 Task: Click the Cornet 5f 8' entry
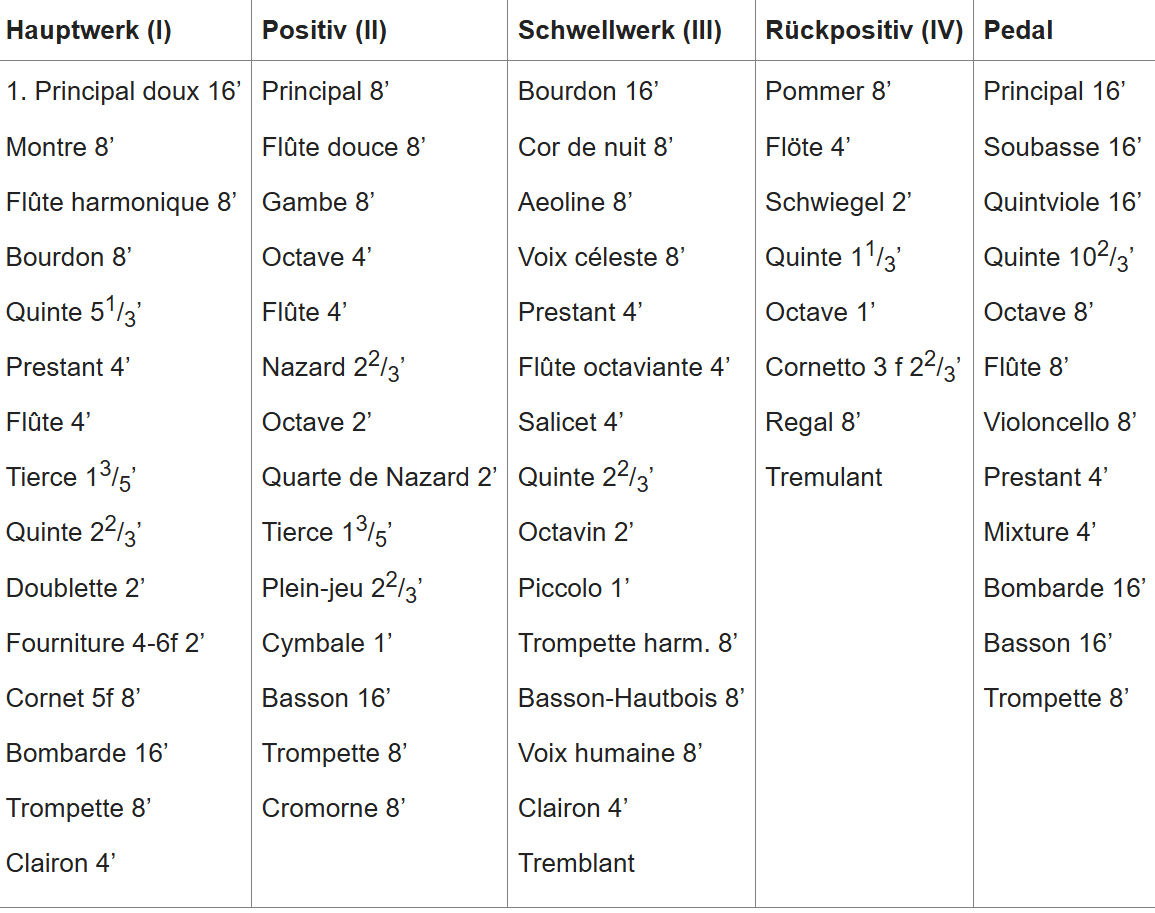(73, 698)
